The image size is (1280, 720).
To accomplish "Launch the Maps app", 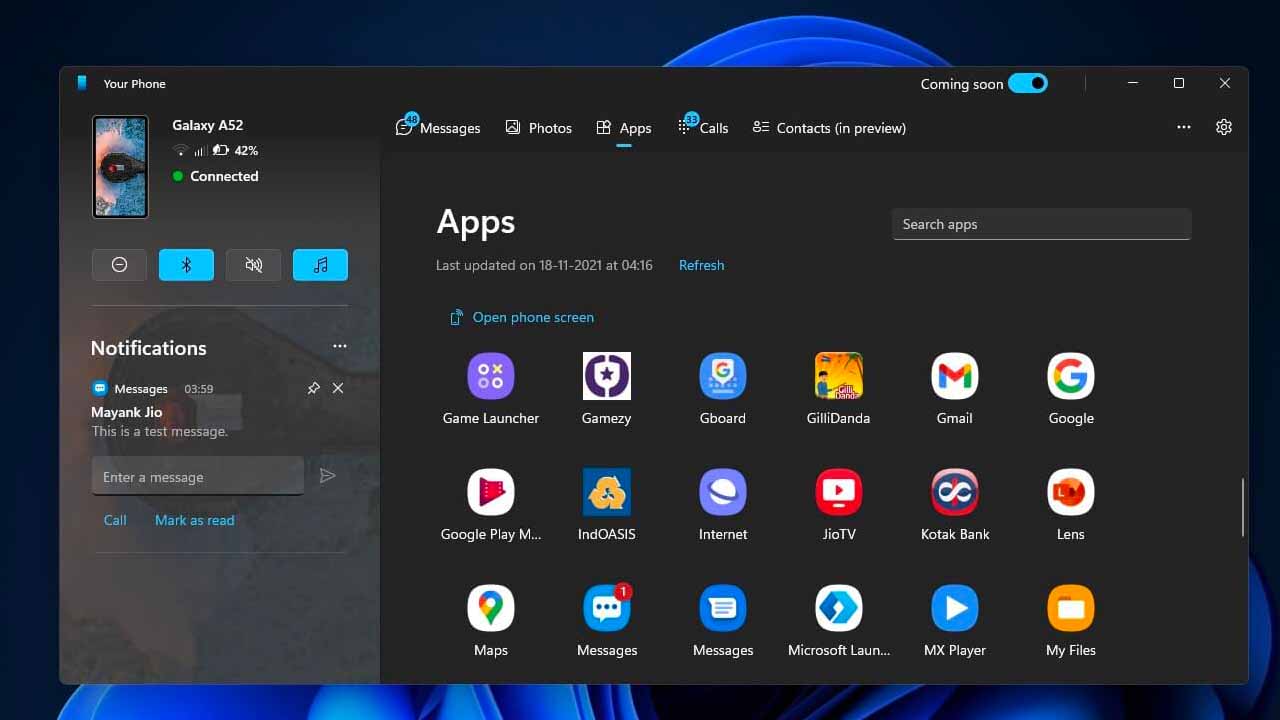I will coord(491,609).
